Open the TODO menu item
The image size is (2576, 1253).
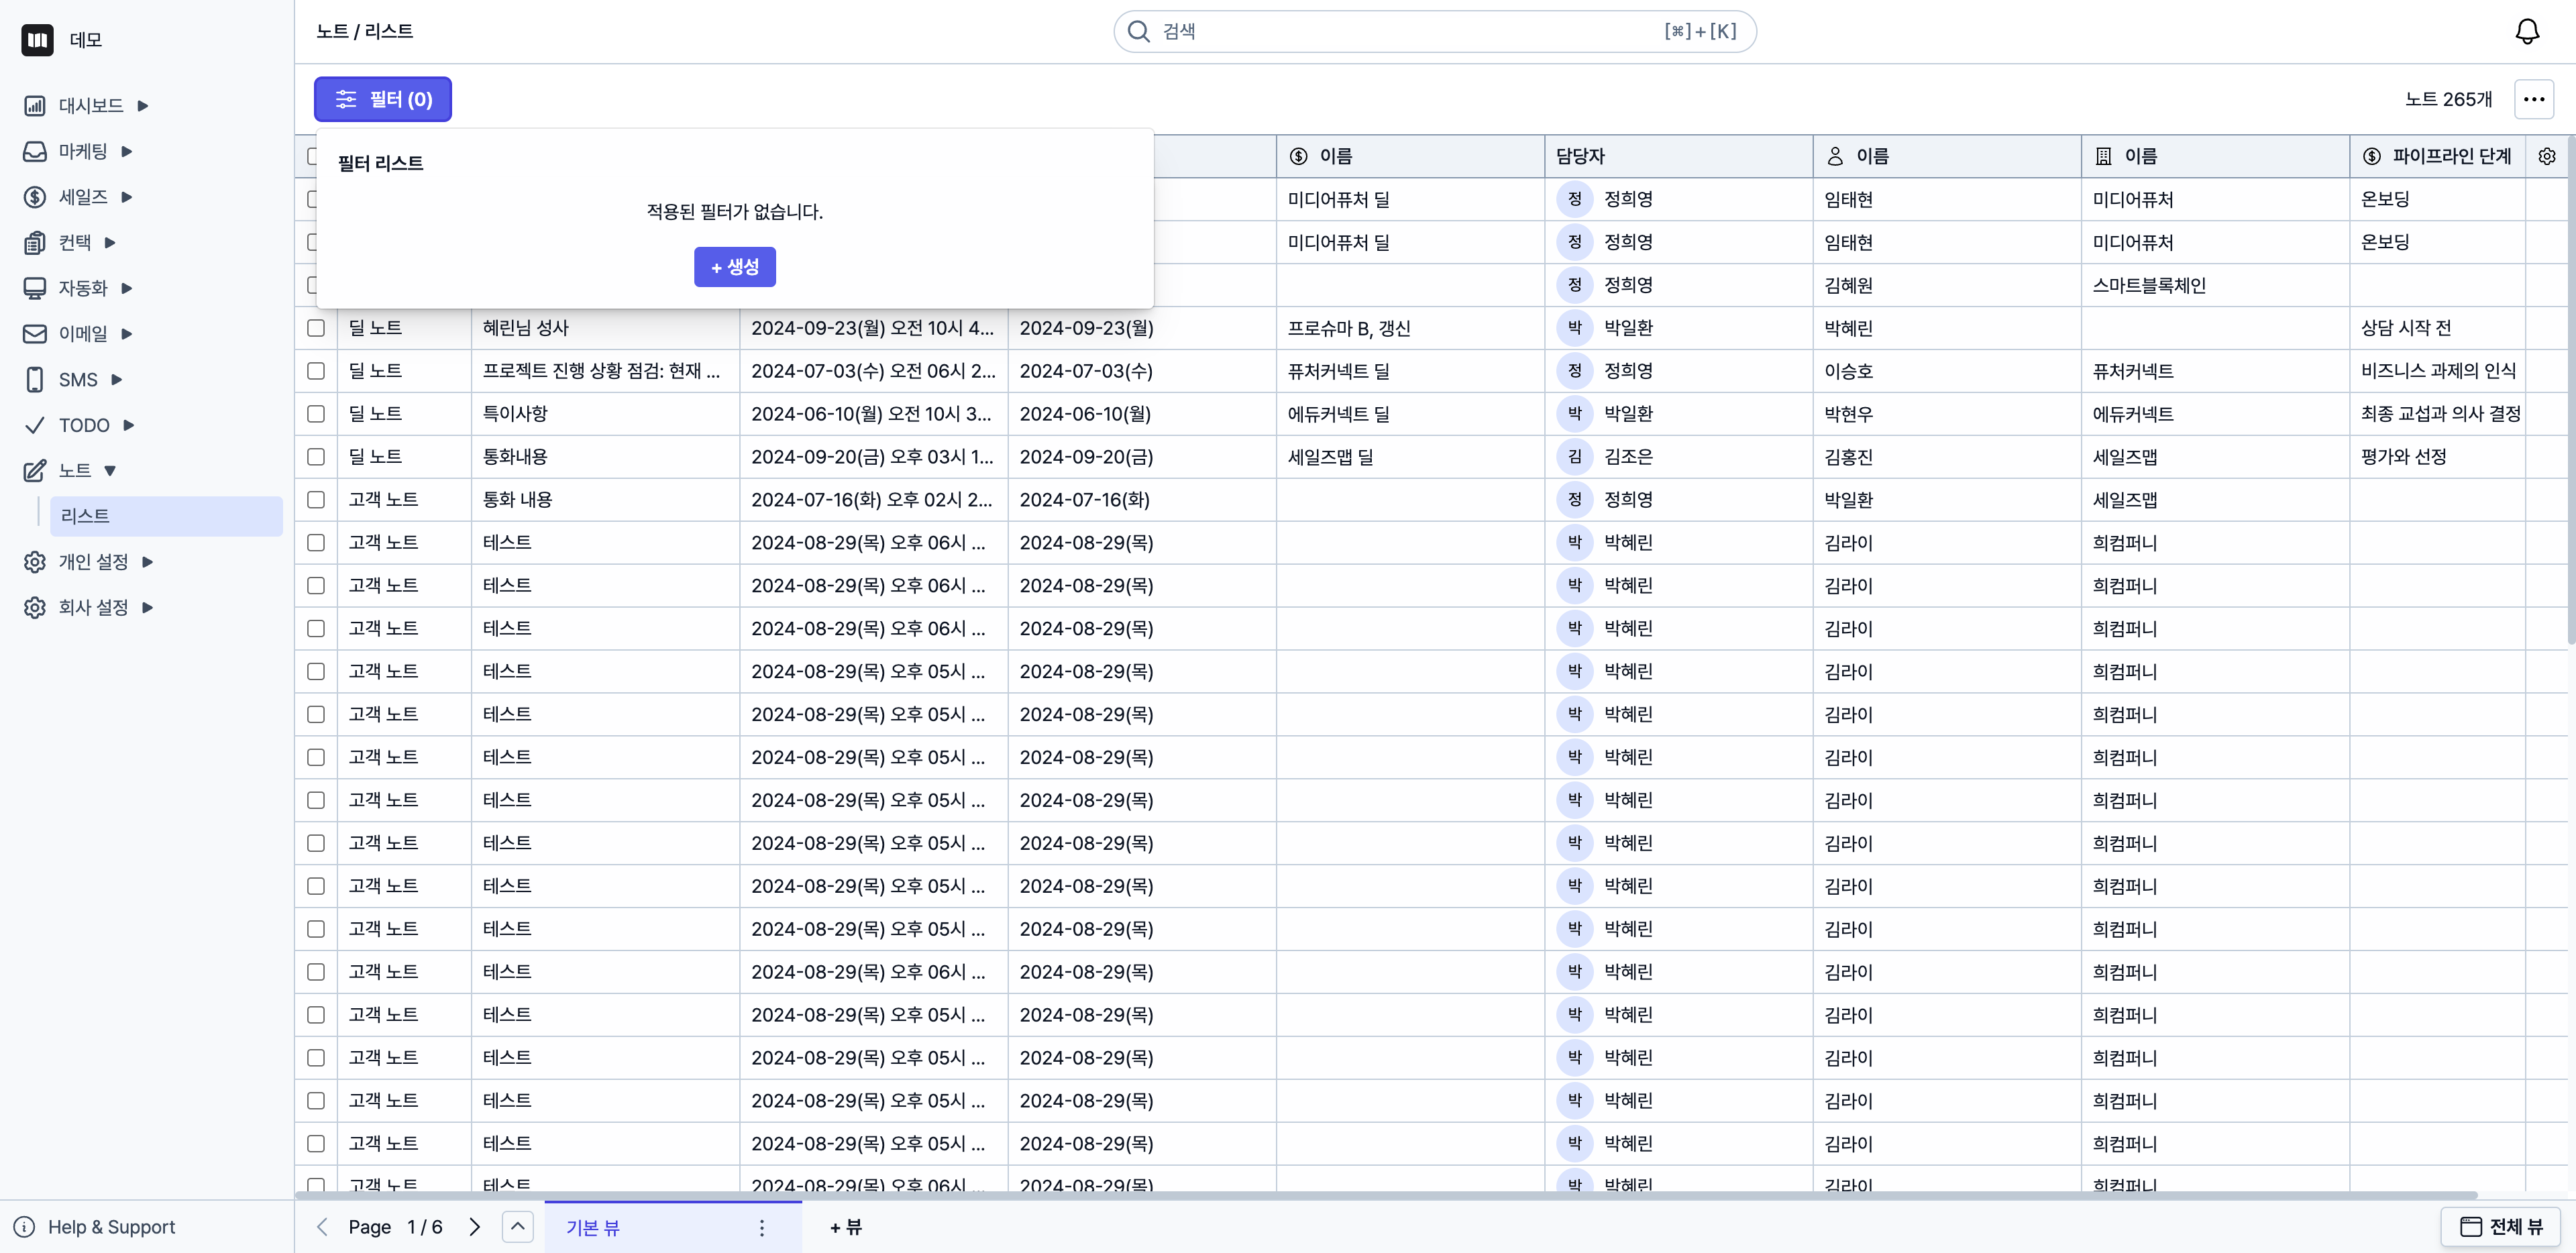point(84,426)
